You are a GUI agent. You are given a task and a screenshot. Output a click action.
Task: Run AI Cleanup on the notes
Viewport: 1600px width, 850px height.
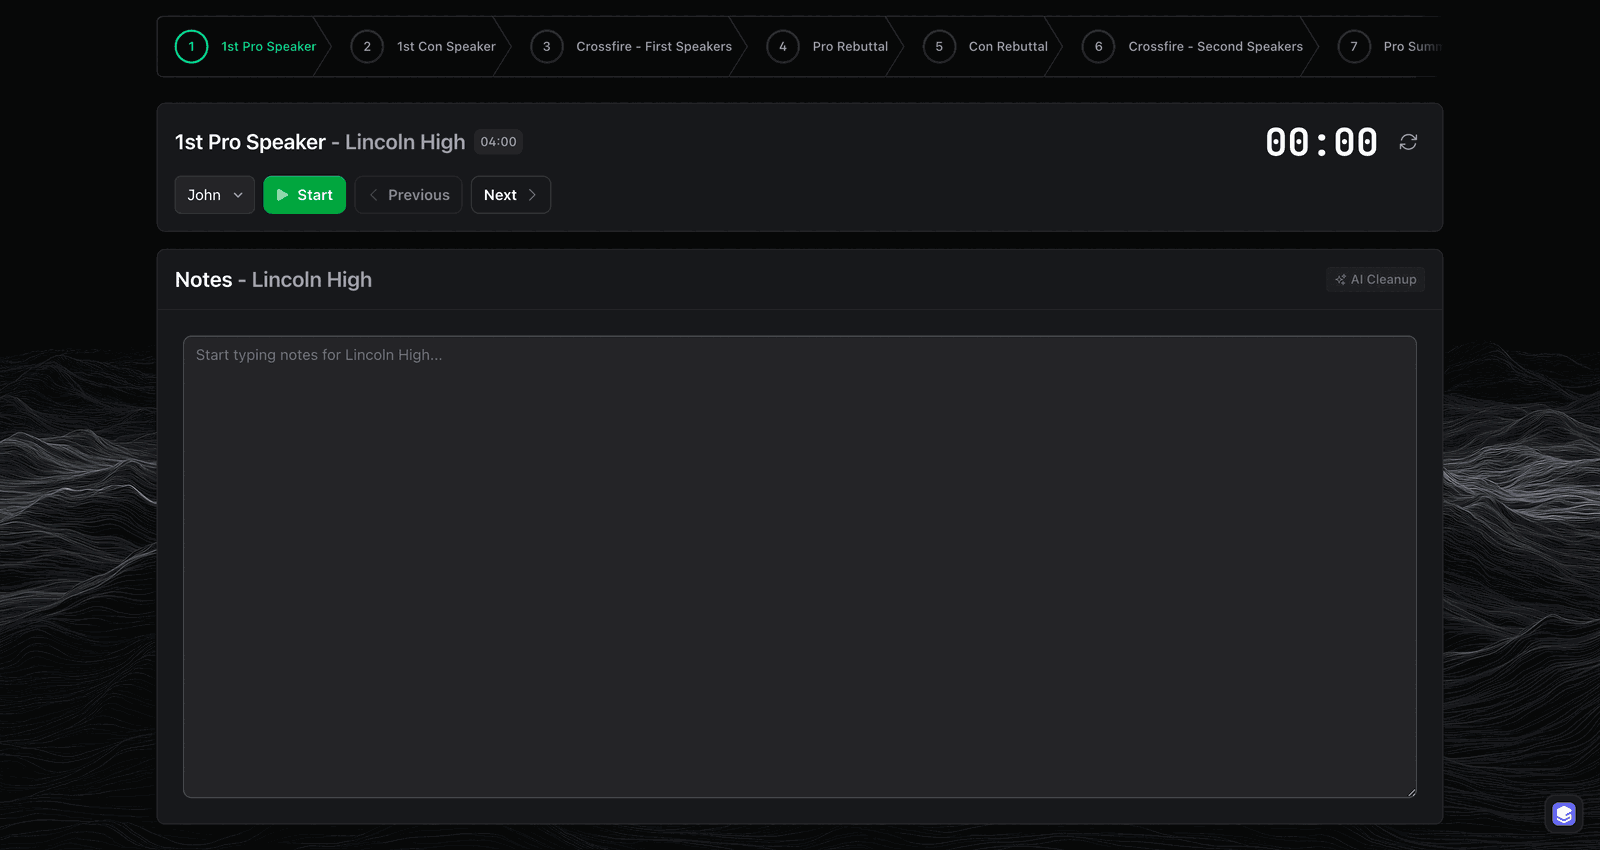click(x=1376, y=280)
